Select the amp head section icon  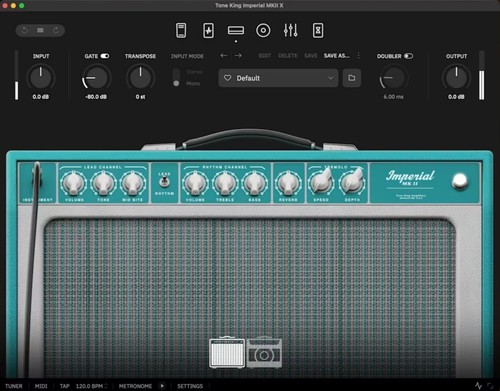pyautogui.click(x=236, y=31)
